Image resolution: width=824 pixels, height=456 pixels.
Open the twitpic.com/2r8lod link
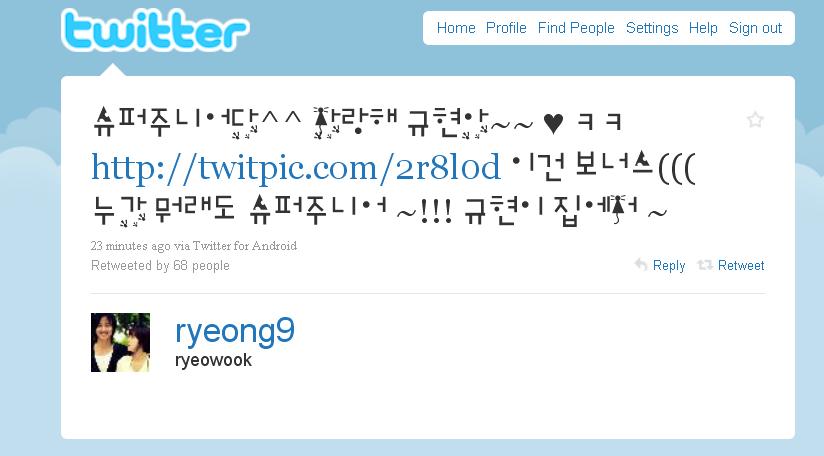(x=296, y=168)
